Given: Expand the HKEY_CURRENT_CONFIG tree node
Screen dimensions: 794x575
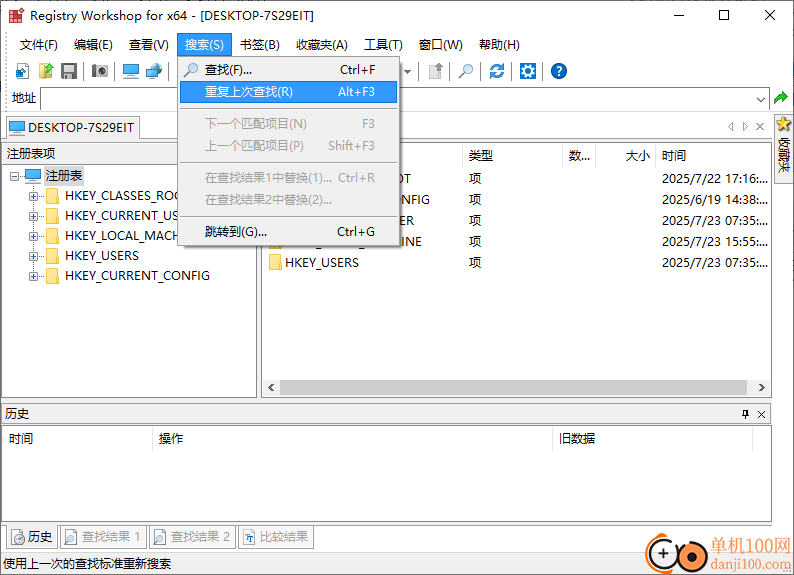Looking at the screenshot, I should pyautogui.click(x=33, y=276).
